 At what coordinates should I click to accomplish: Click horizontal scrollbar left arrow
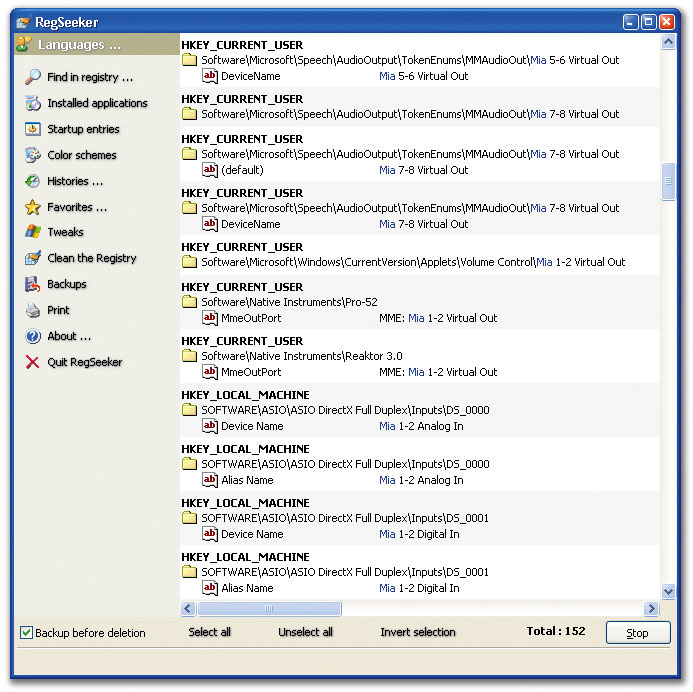point(188,608)
